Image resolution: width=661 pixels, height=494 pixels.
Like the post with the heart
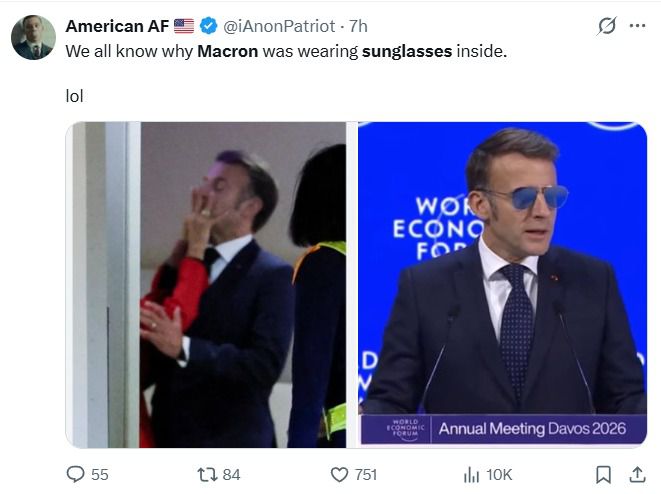pyautogui.click(x=339, y=474)
